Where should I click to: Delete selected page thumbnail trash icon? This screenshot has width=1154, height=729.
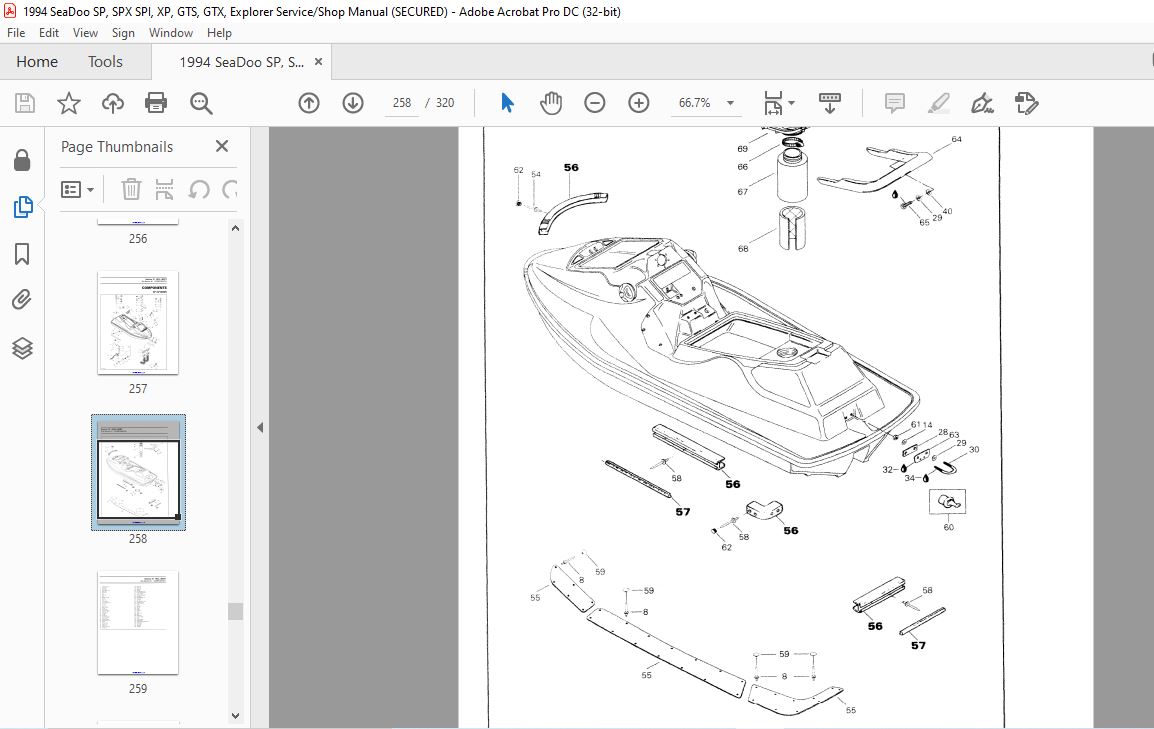click(131, 190)
